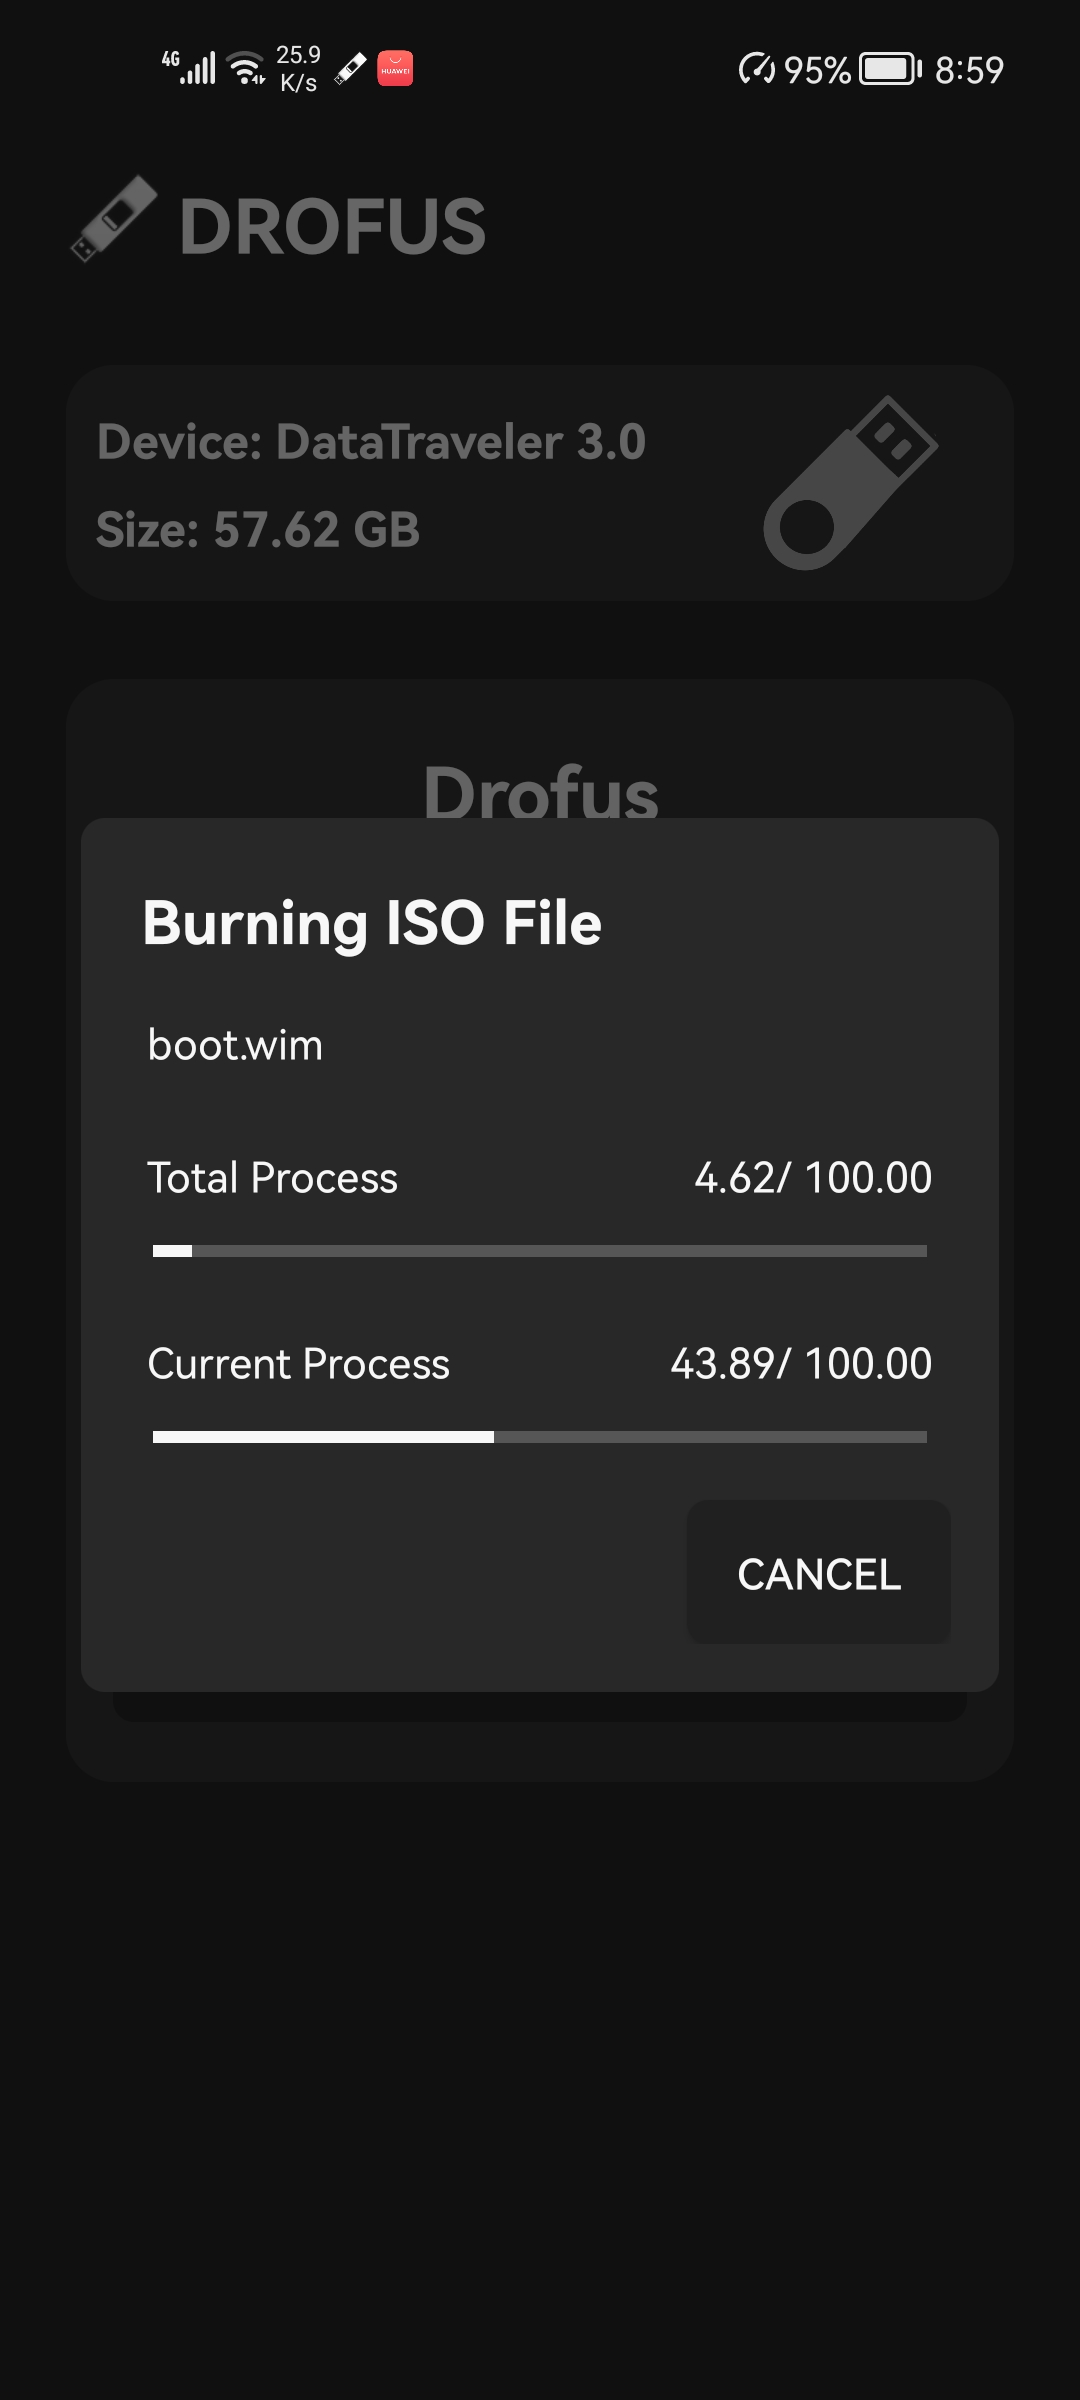This screenshot has width=1080, height=2400.
Task: Tap the Drofus heading behind the dialog
Action: (541, 790)
